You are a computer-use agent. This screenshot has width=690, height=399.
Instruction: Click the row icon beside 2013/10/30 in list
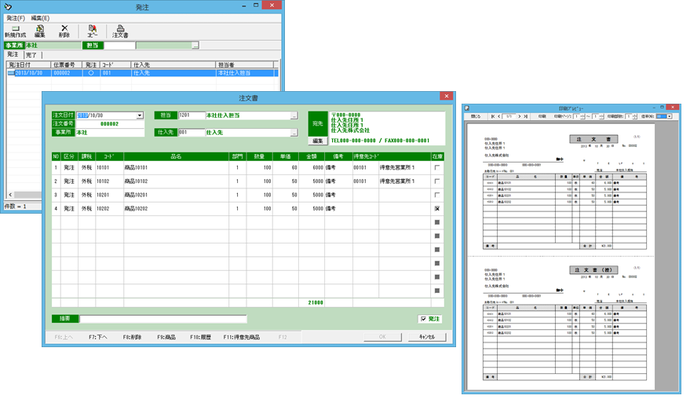(x=11, y=73)
